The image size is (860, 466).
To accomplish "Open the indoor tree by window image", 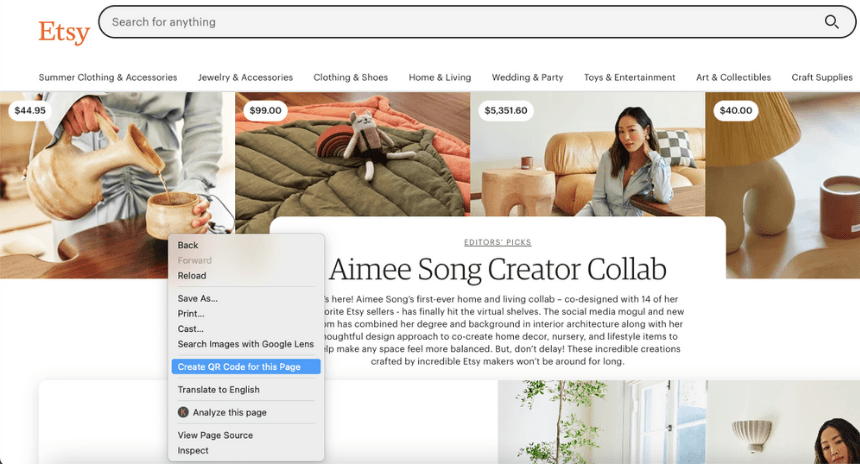I will [602, 422].
